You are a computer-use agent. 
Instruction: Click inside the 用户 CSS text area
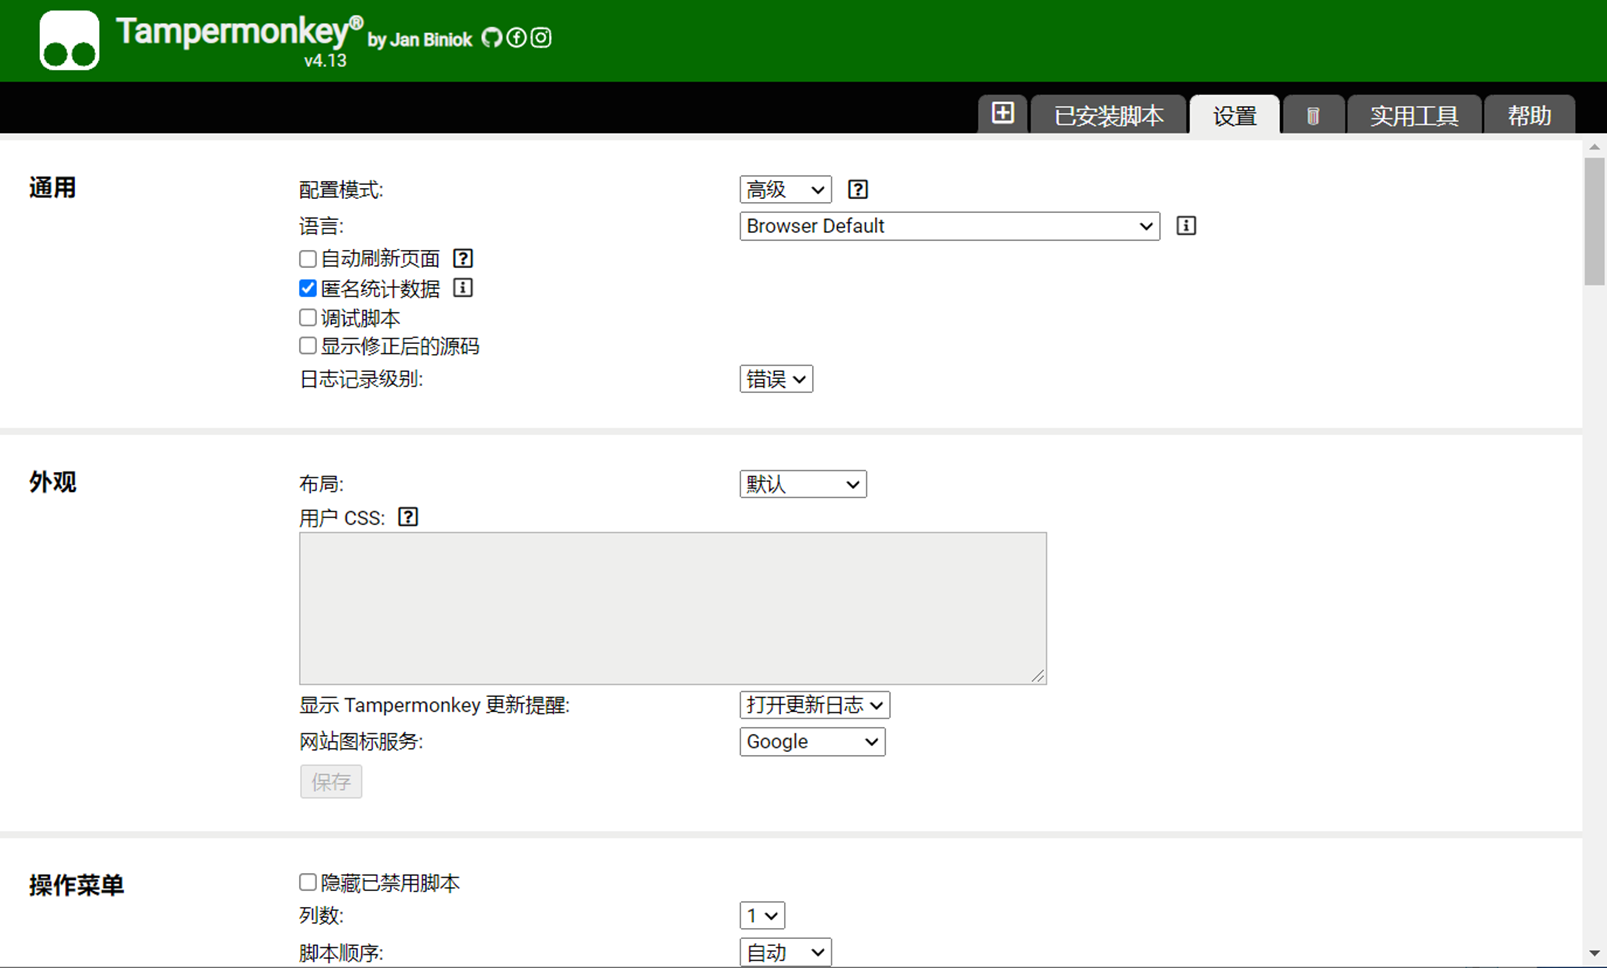tap(672, 608)
